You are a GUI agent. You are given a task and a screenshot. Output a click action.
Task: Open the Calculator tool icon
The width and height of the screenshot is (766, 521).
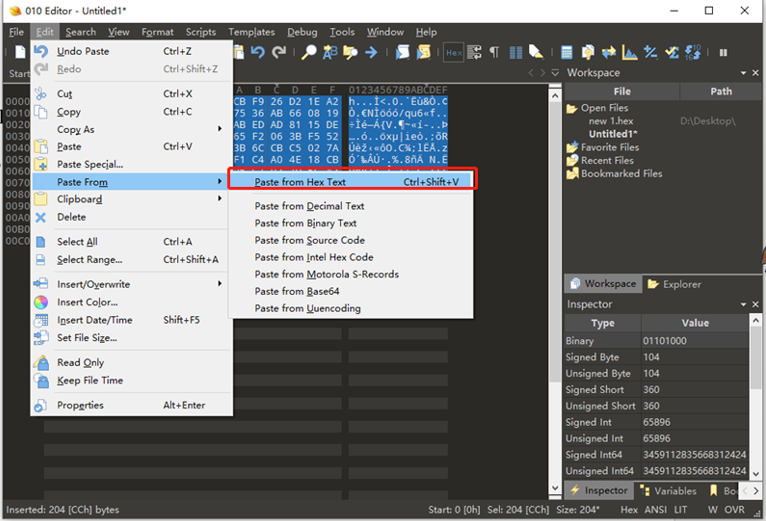[567, 52]
